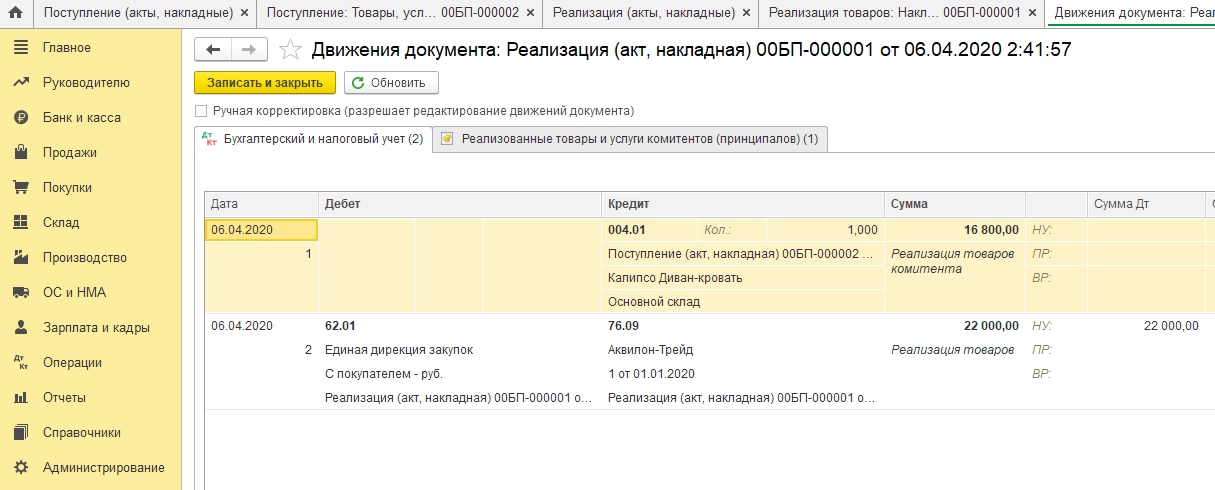Go forward with the right arrow button

coord(249,50)
